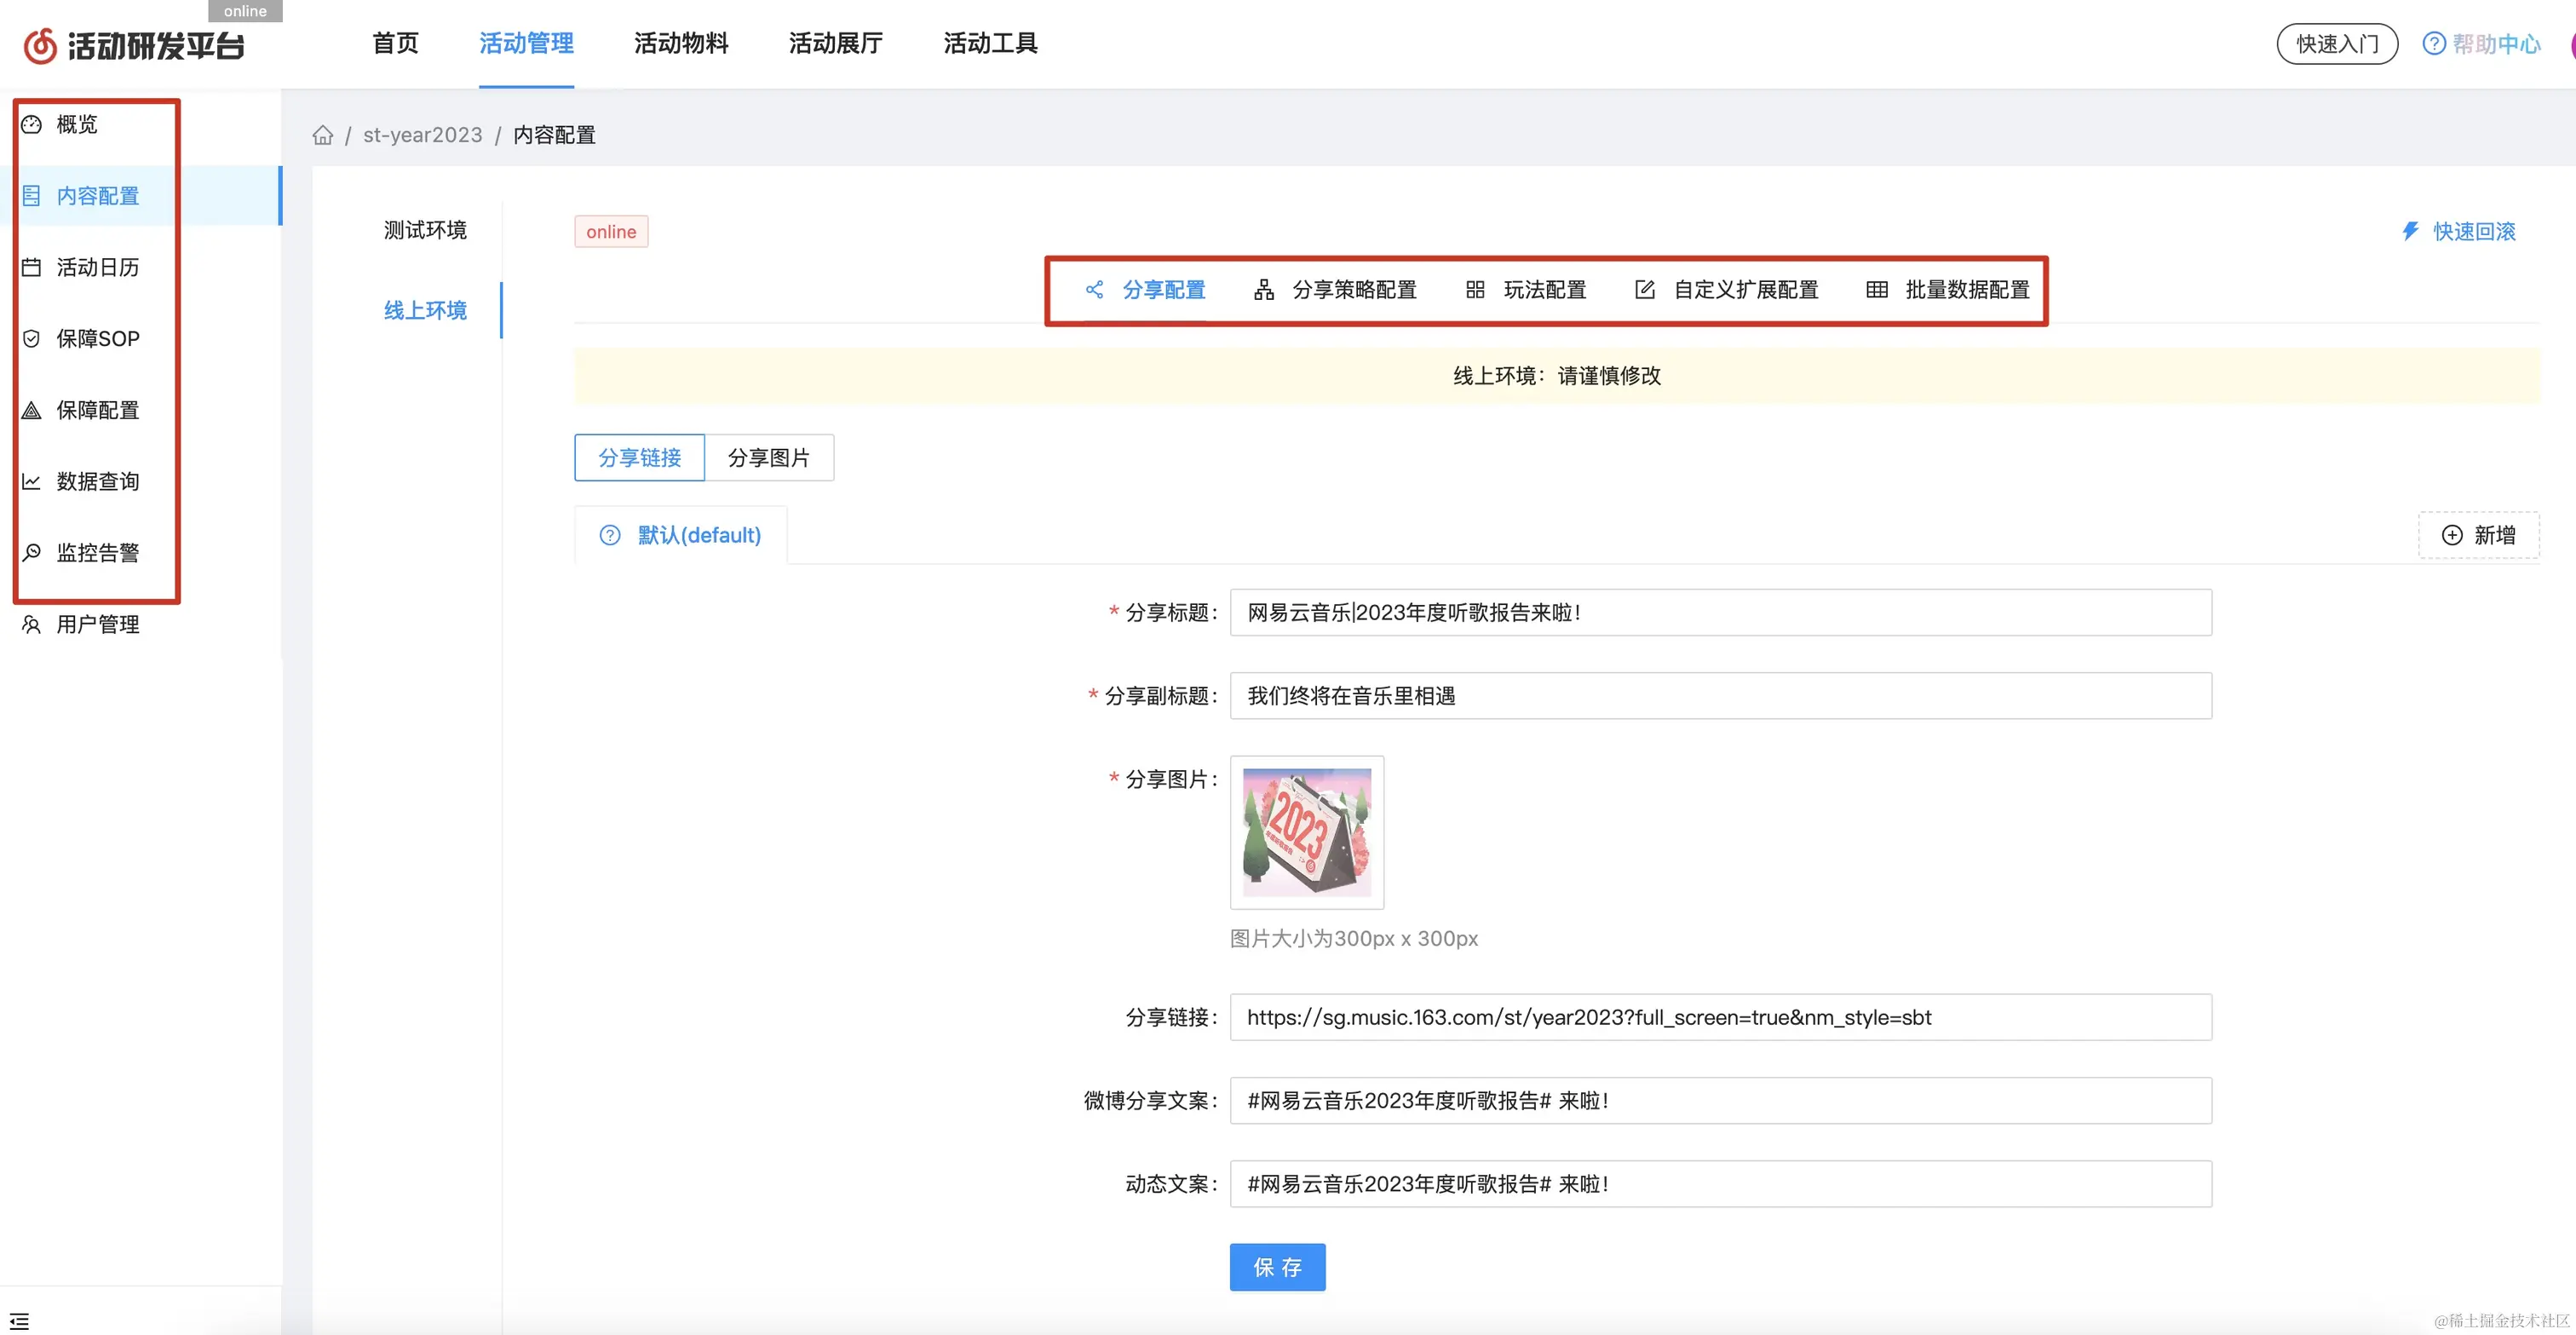Choose 分享链接 option
Viewport: 2576px width, 1335px height.
(x=640, y=457)
